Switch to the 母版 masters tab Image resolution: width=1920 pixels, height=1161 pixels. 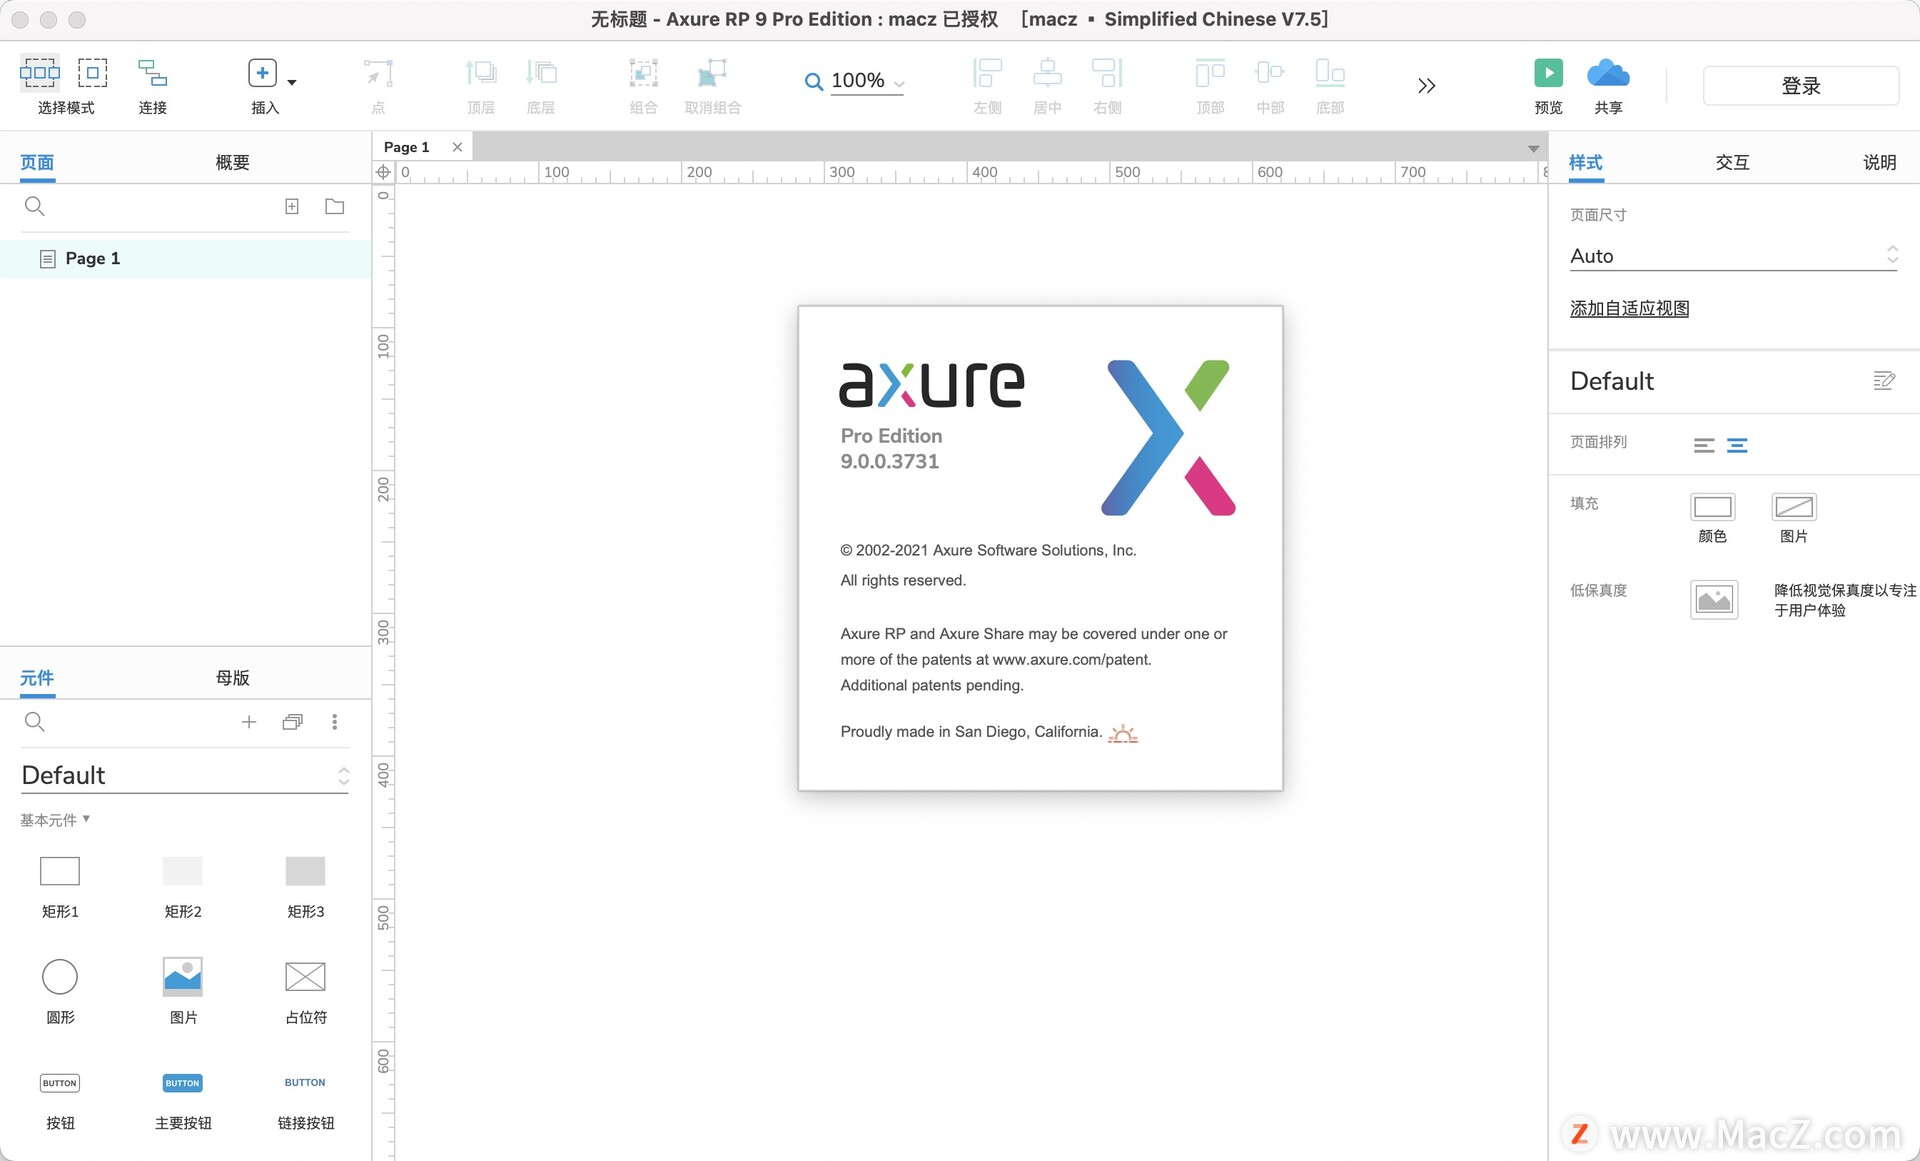[232, 677]
